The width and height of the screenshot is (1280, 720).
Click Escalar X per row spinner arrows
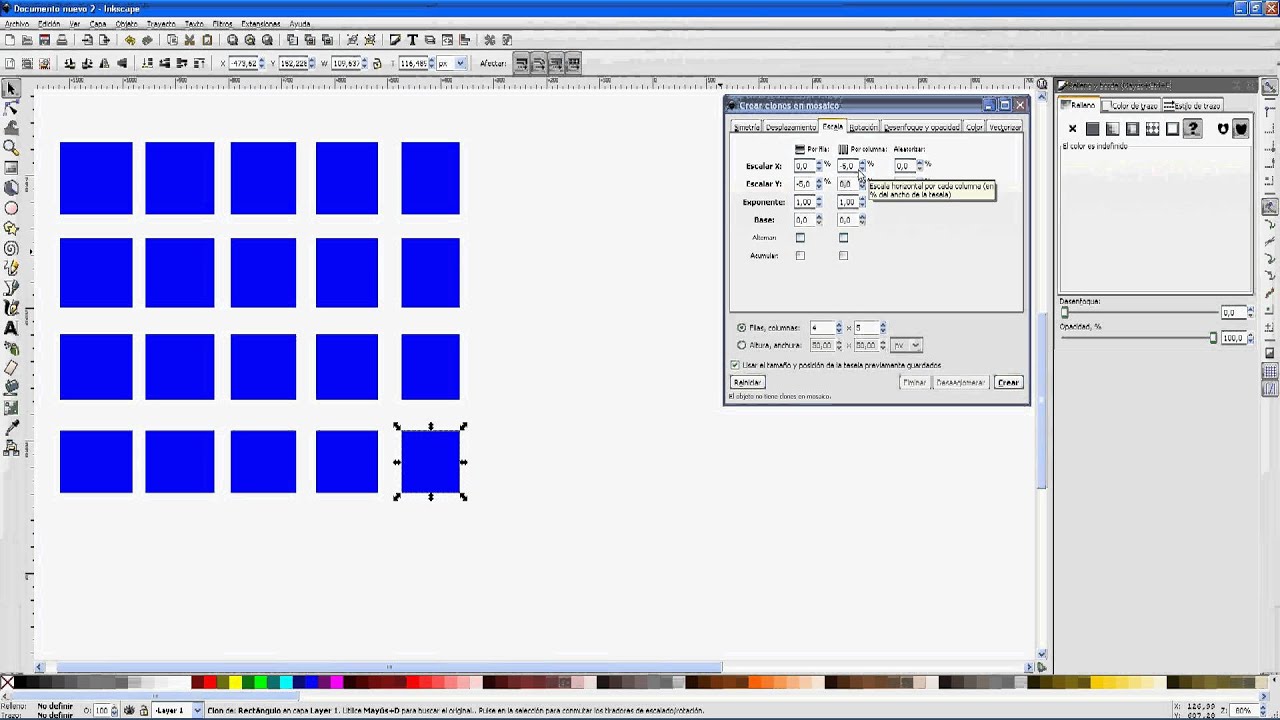tap(819, 166)
